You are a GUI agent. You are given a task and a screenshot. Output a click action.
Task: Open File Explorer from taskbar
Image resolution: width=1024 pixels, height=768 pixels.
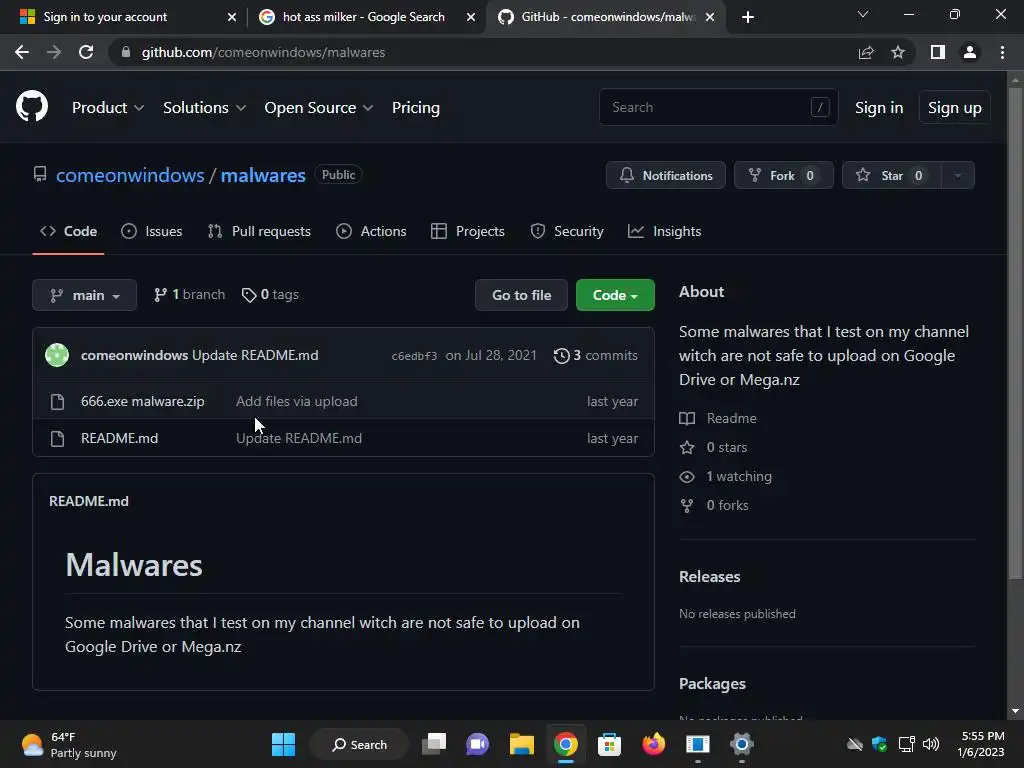[522, 744]
